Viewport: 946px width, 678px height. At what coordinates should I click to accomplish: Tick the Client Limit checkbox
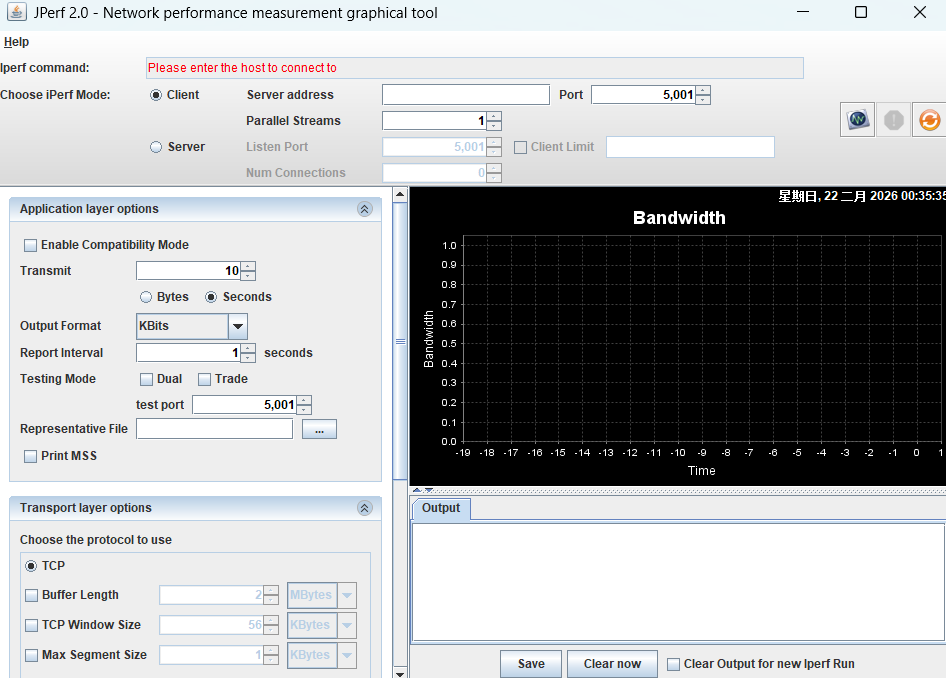[520, 147]
